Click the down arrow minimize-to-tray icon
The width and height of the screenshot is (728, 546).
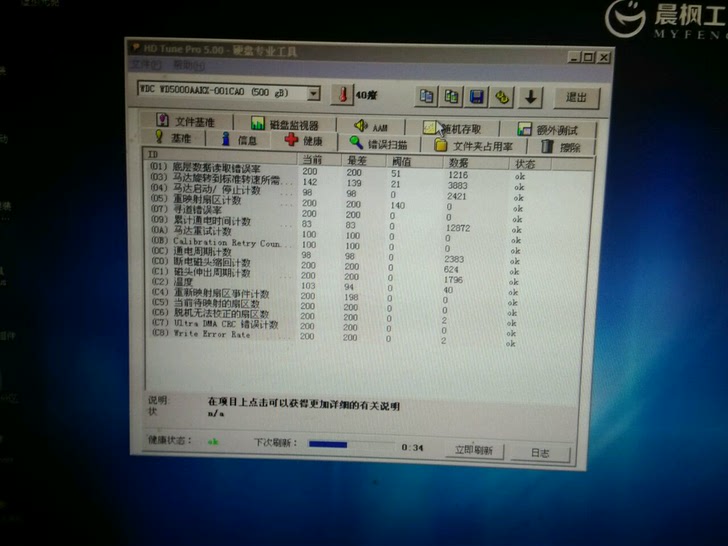530,98
